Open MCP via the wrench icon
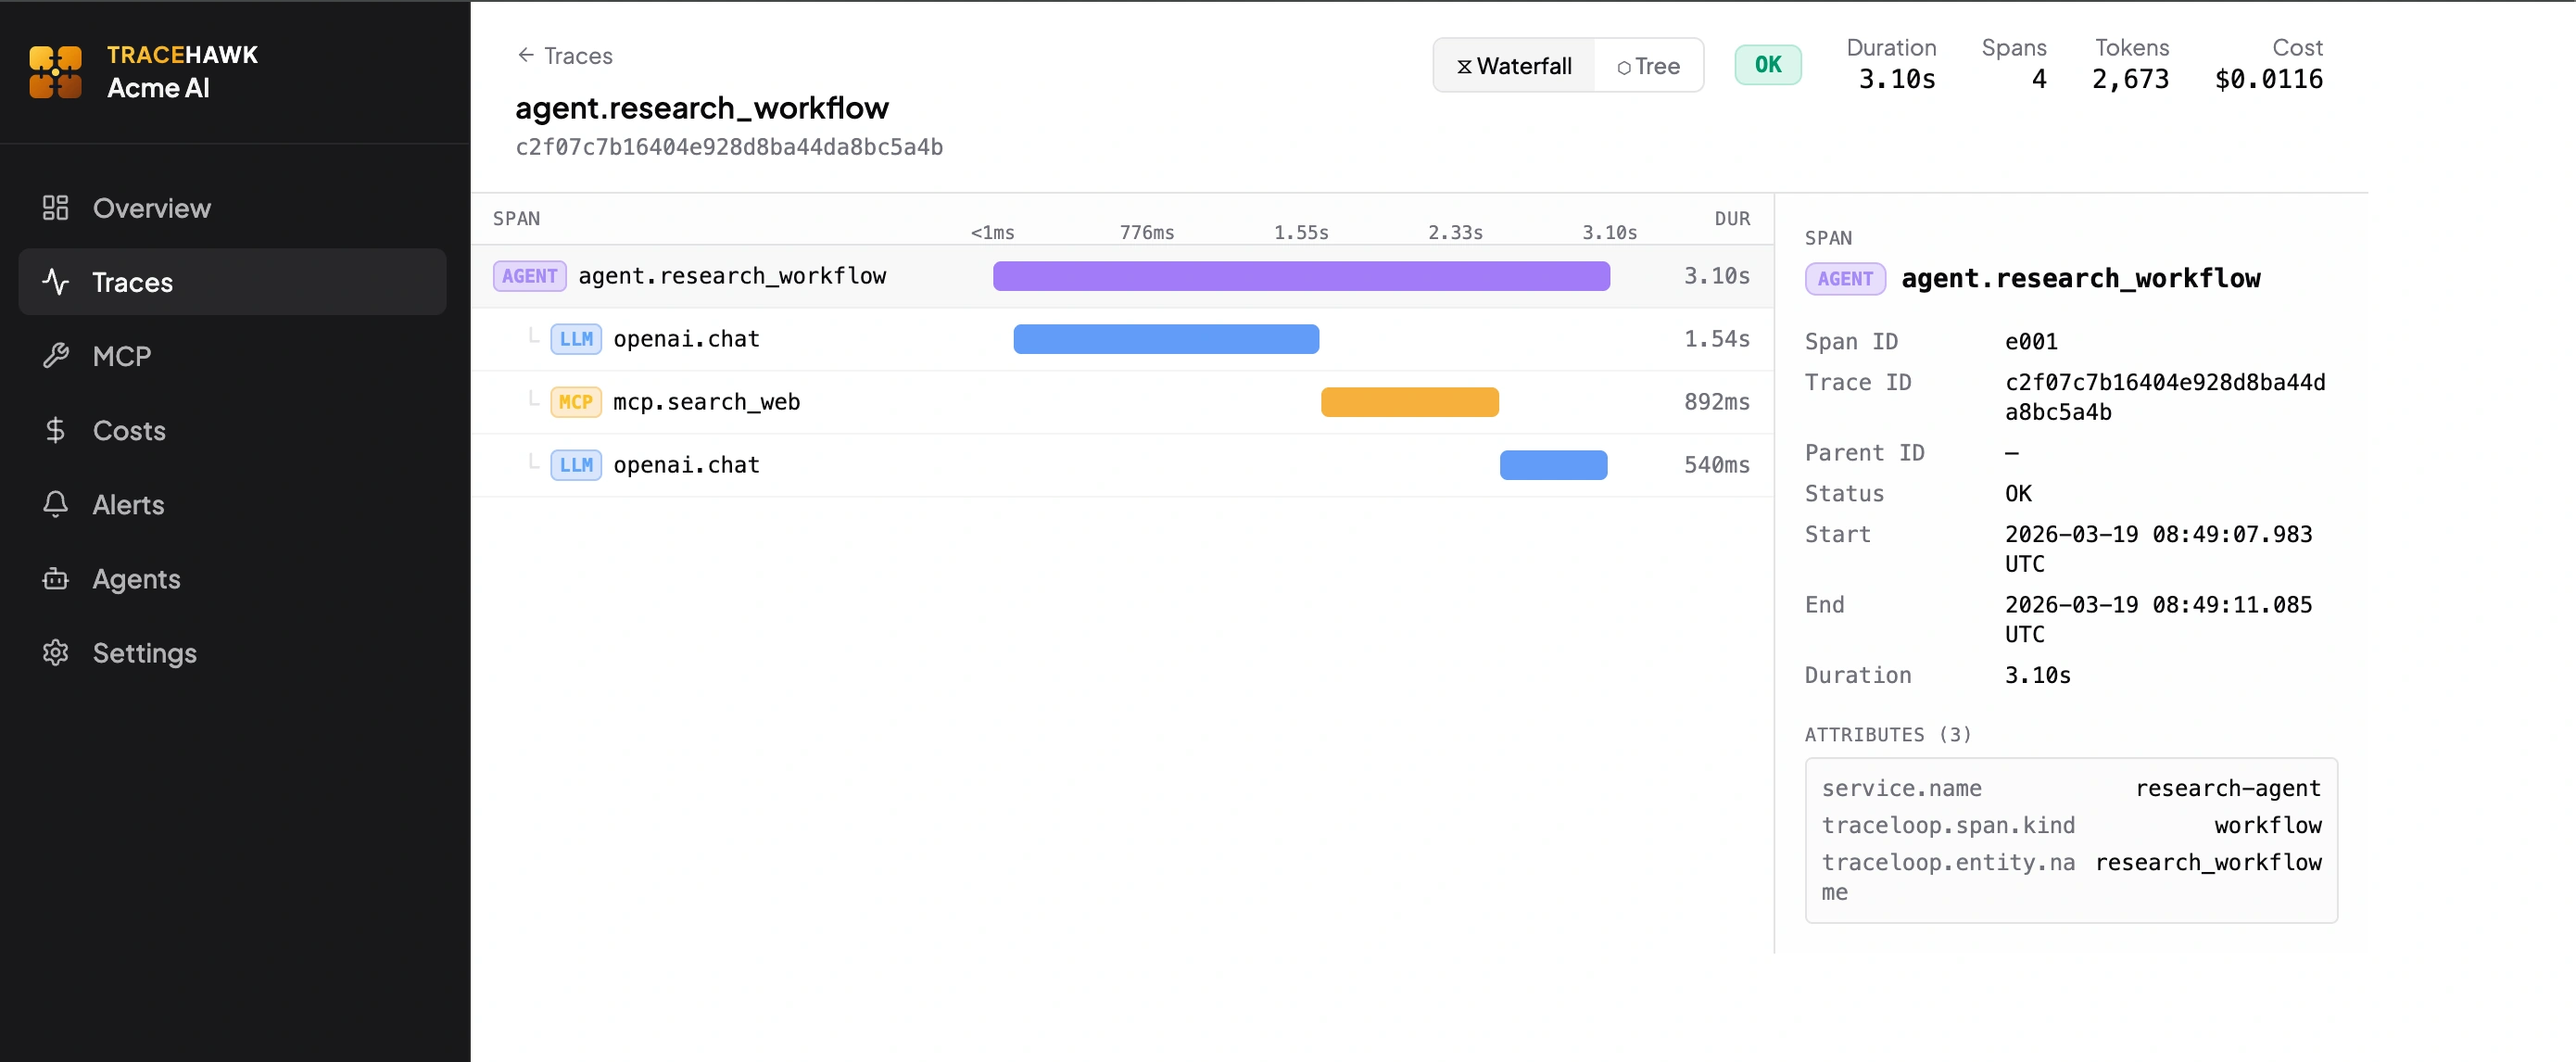The height and width of the screenshot is (1062, 2576). pos(55,356)
